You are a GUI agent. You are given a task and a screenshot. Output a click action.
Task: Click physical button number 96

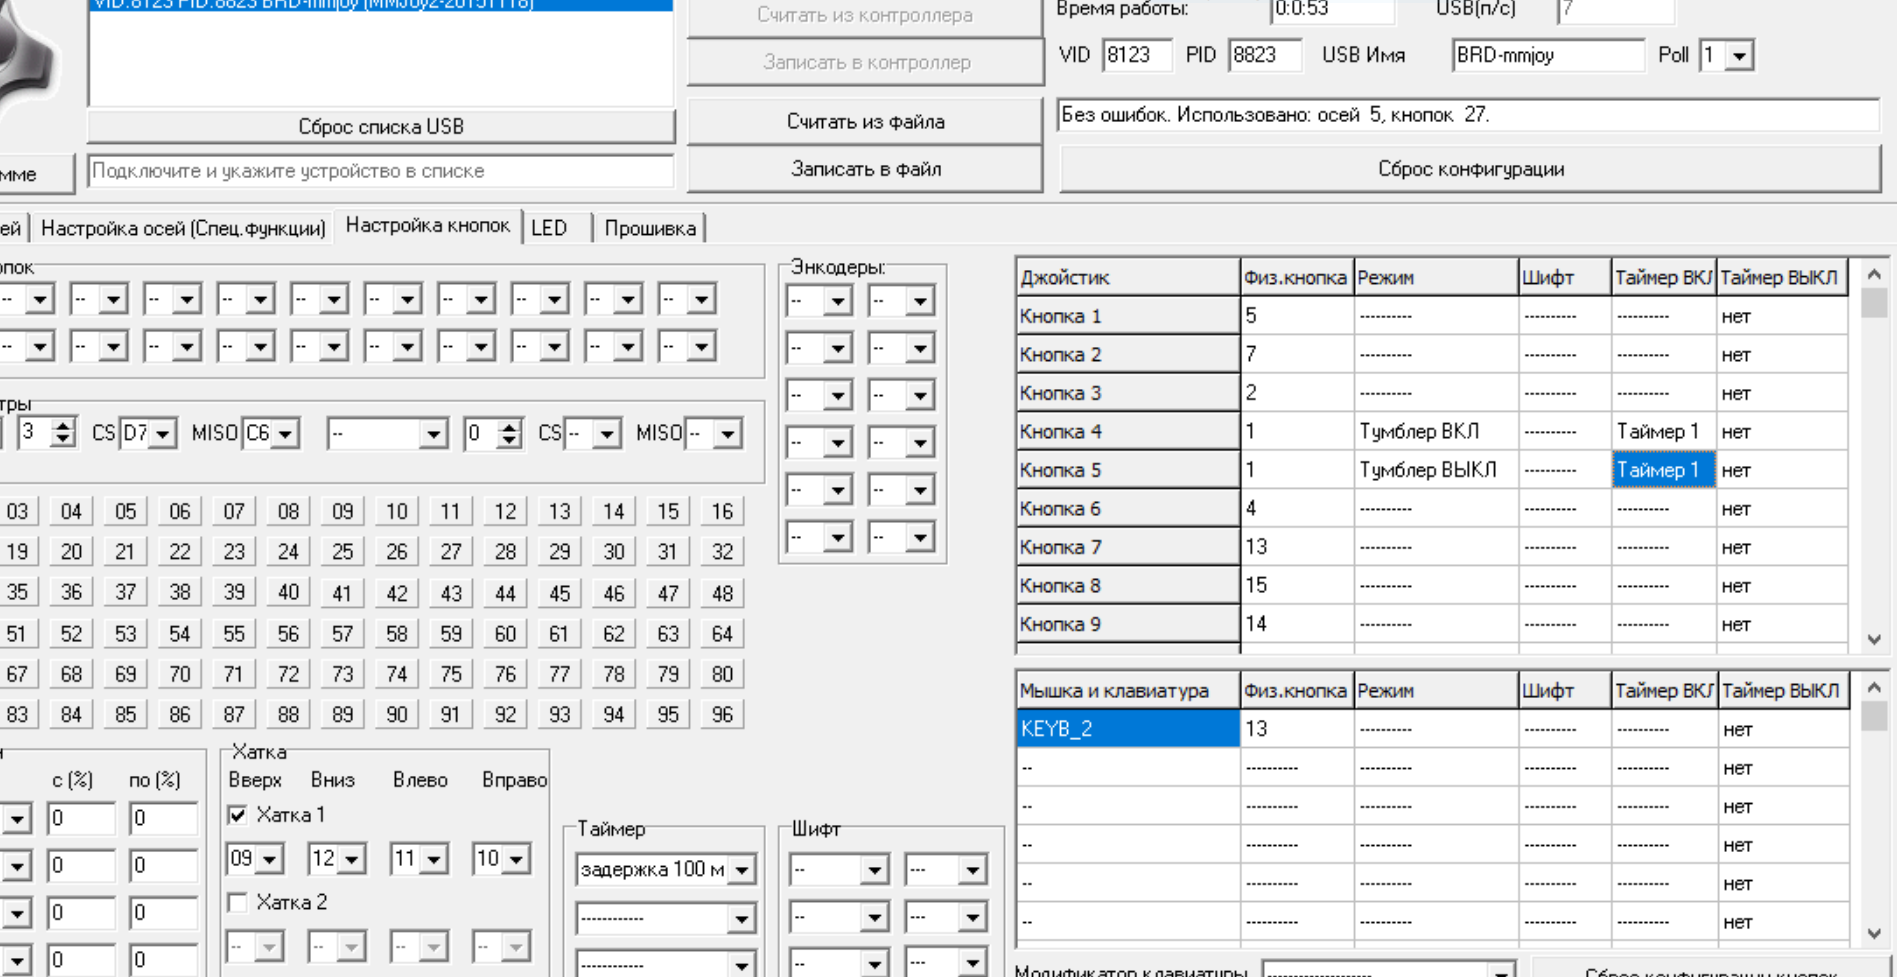click(722, 715)
